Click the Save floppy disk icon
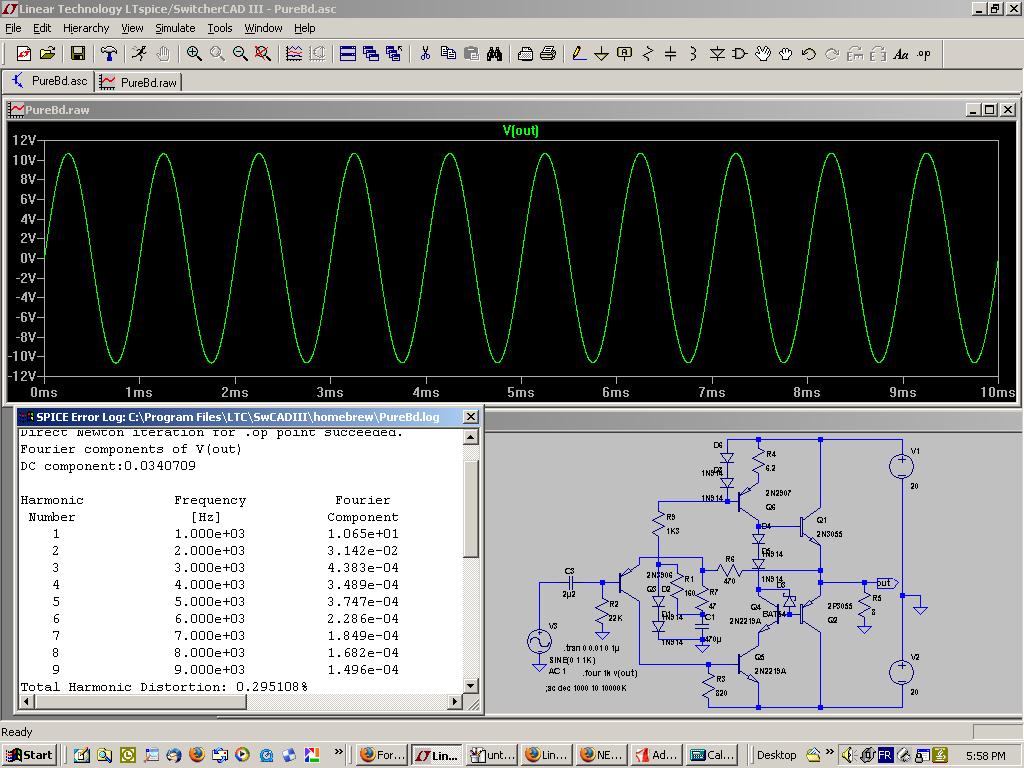Screen dimensions: 1024x768 point(78,54)
